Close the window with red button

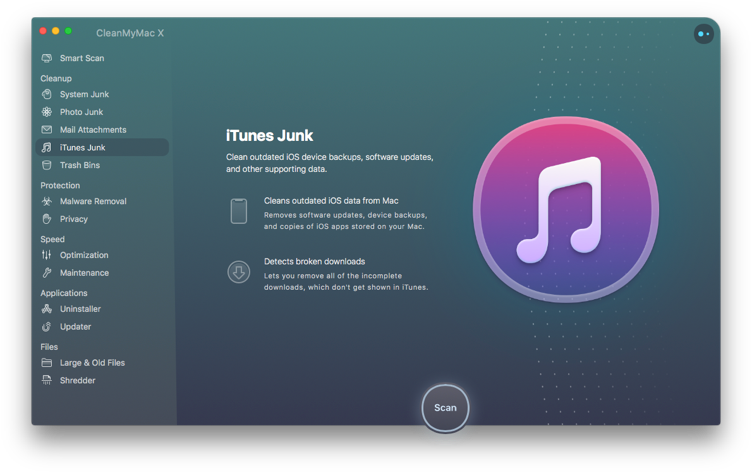tap(43, 31)
